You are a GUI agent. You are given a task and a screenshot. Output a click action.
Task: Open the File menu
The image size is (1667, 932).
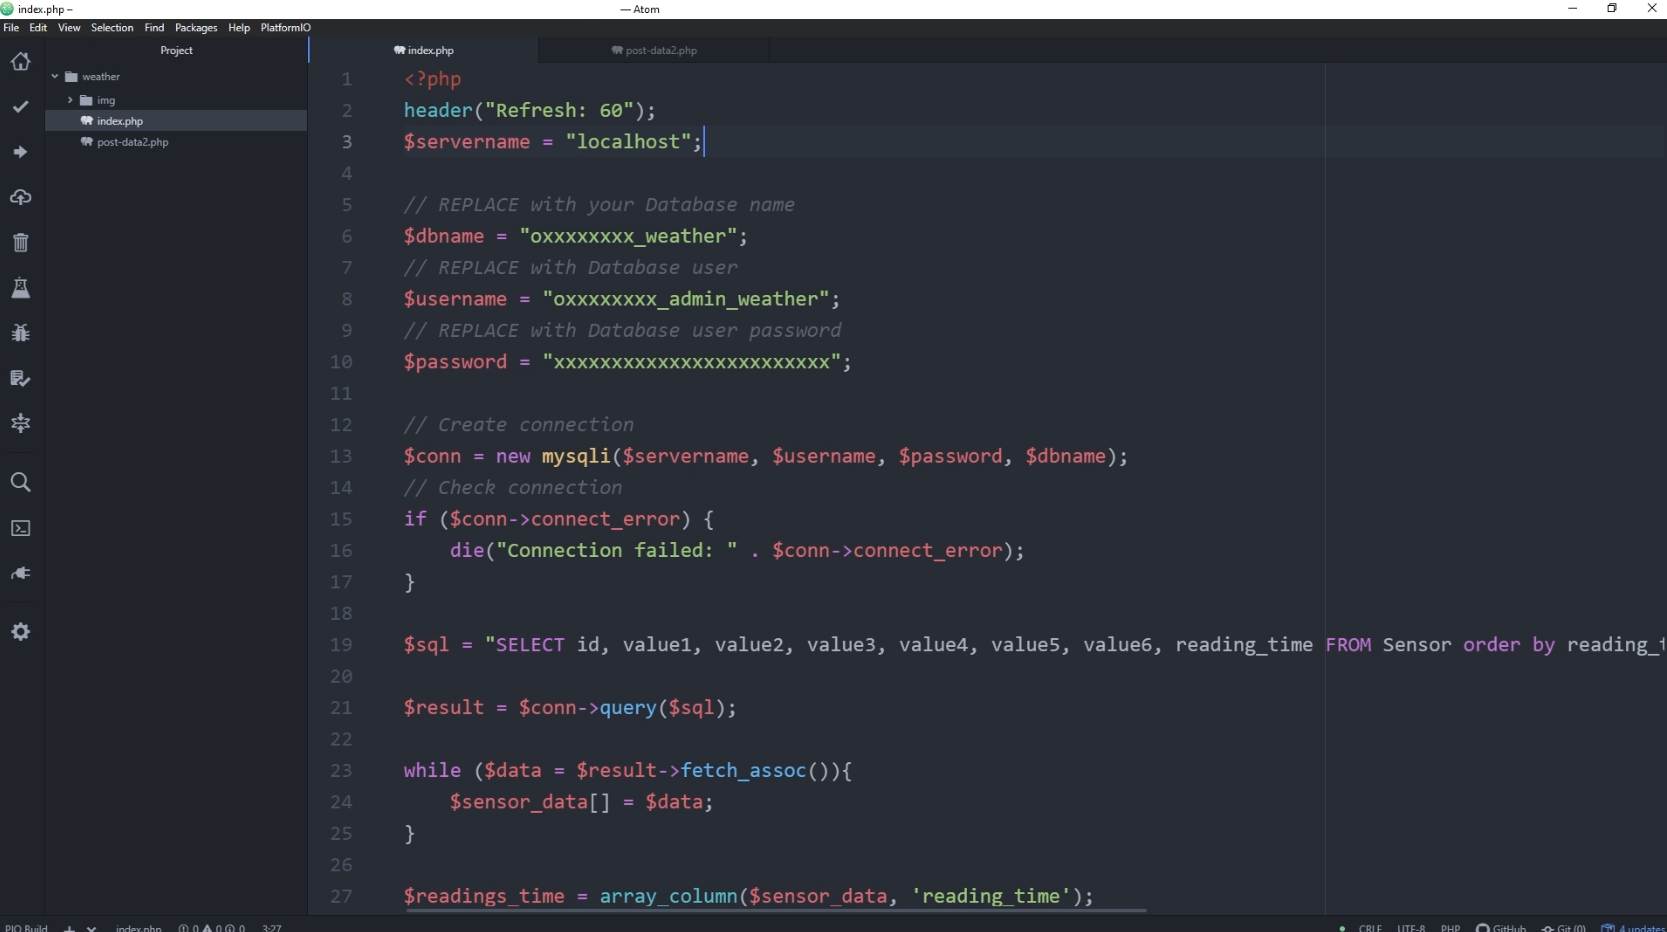tap(11, 28)
